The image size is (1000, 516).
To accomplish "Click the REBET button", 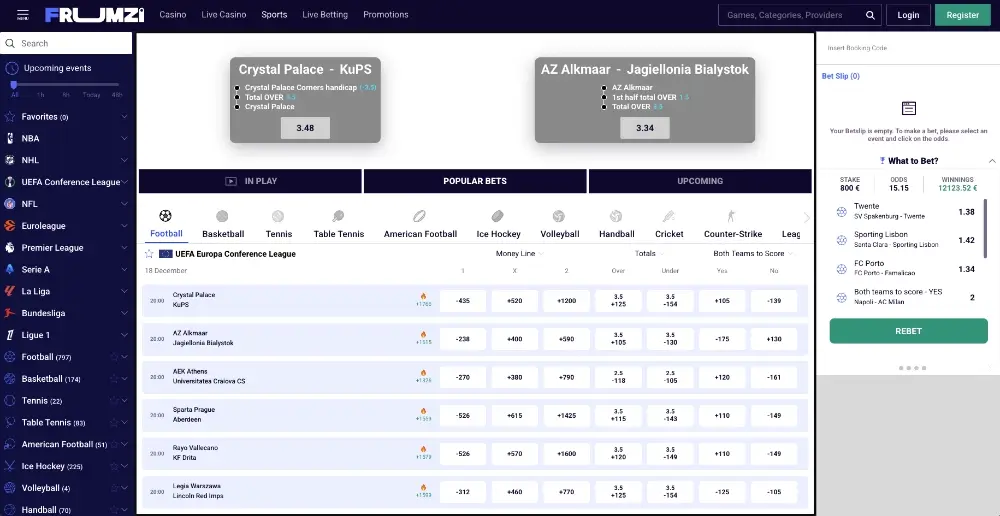I will pyautogui.click(x=908, y=331).
